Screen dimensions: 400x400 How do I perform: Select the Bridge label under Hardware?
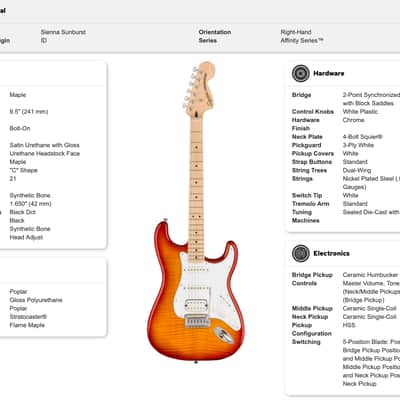(301, 95)
